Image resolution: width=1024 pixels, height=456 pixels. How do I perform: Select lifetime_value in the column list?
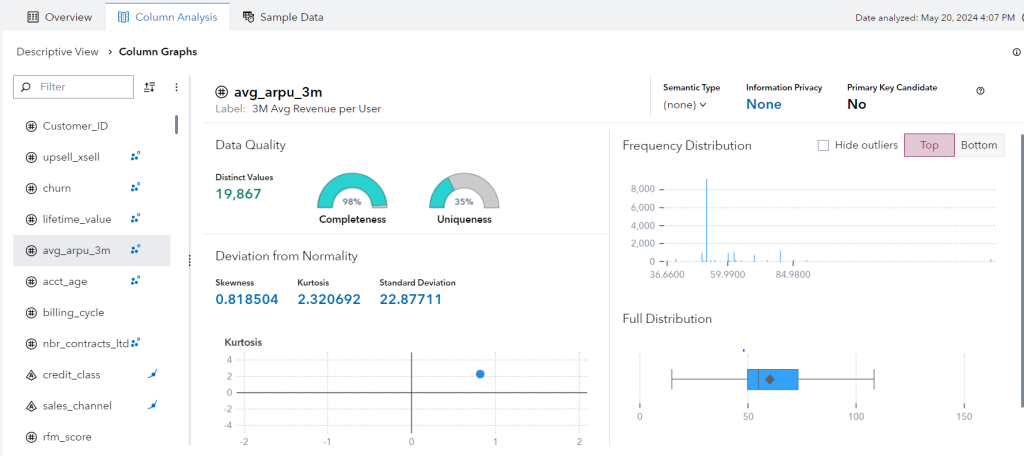76,219
